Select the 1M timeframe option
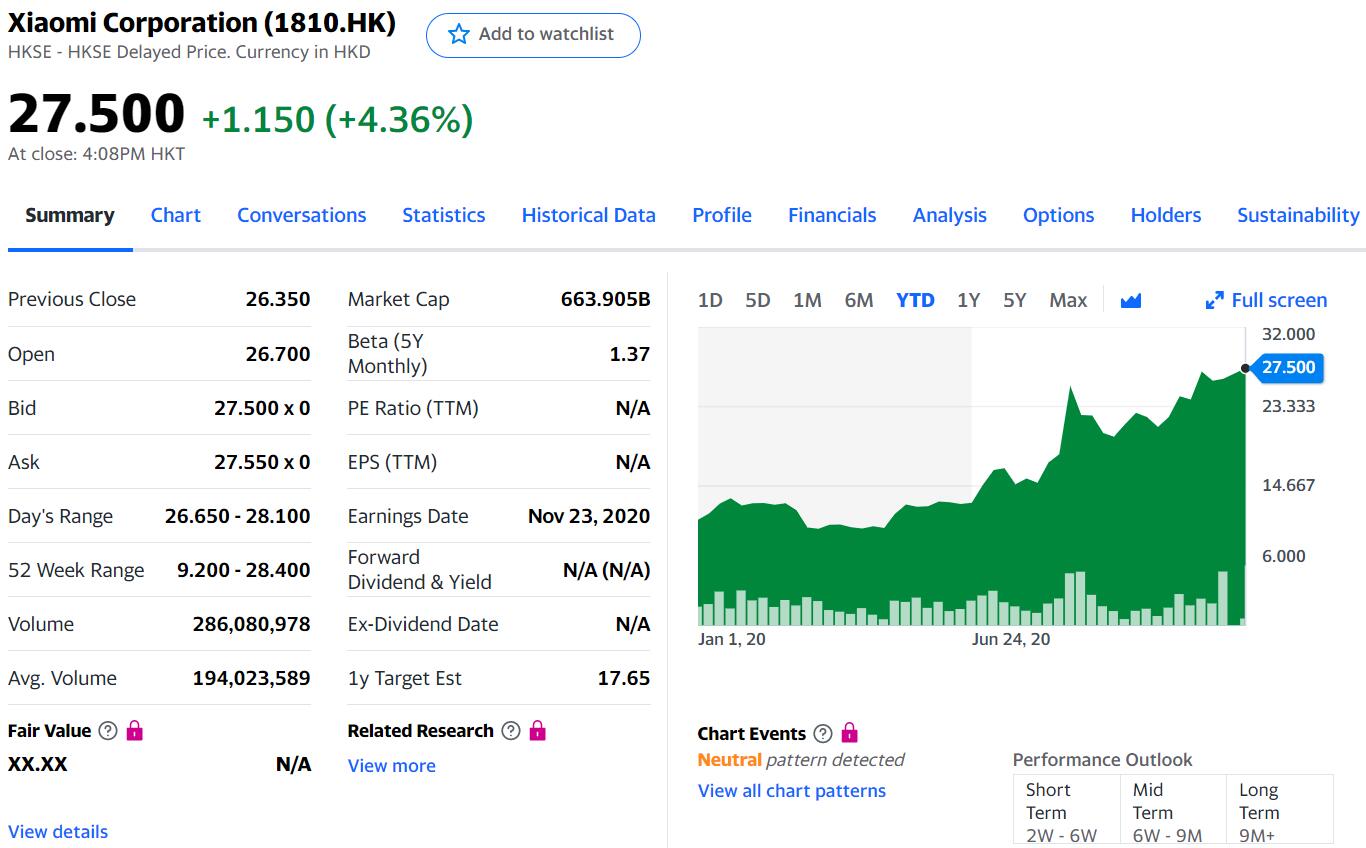The image size is (1366, 848). click(x=807, y=300)
